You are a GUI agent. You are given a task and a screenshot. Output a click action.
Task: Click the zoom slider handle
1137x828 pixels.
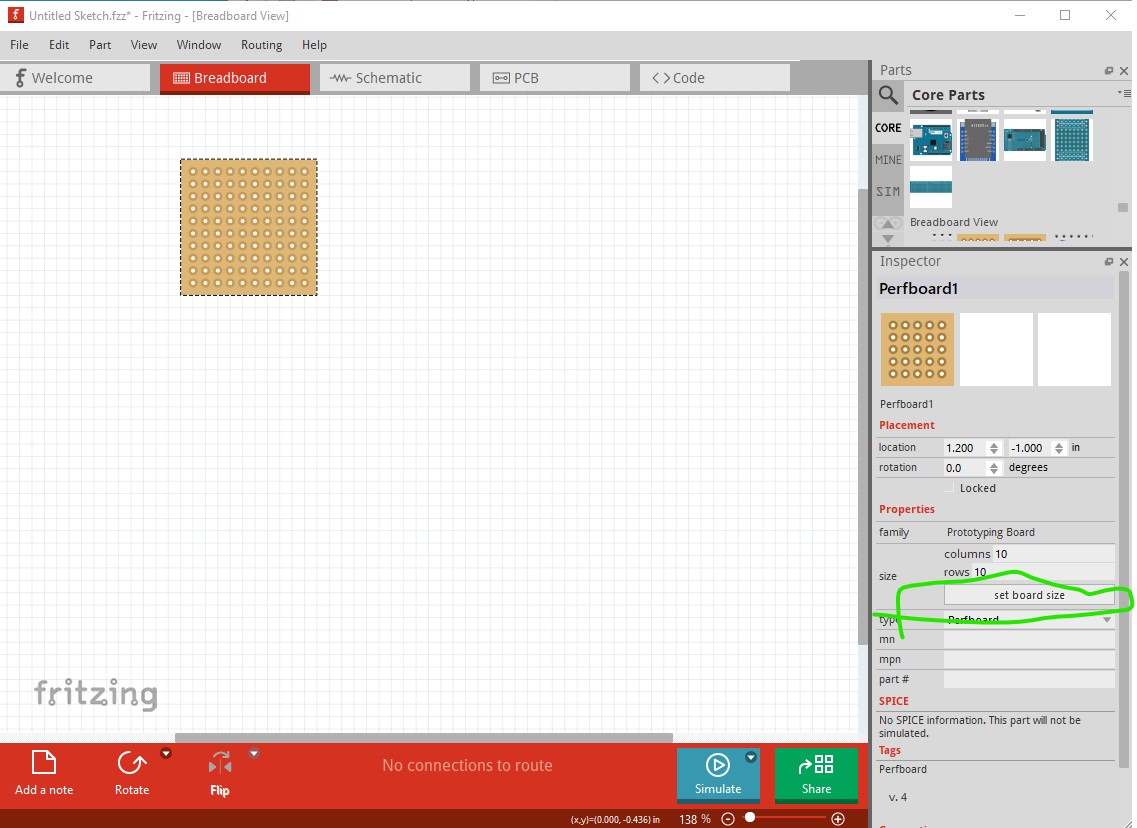click(750, 819)
